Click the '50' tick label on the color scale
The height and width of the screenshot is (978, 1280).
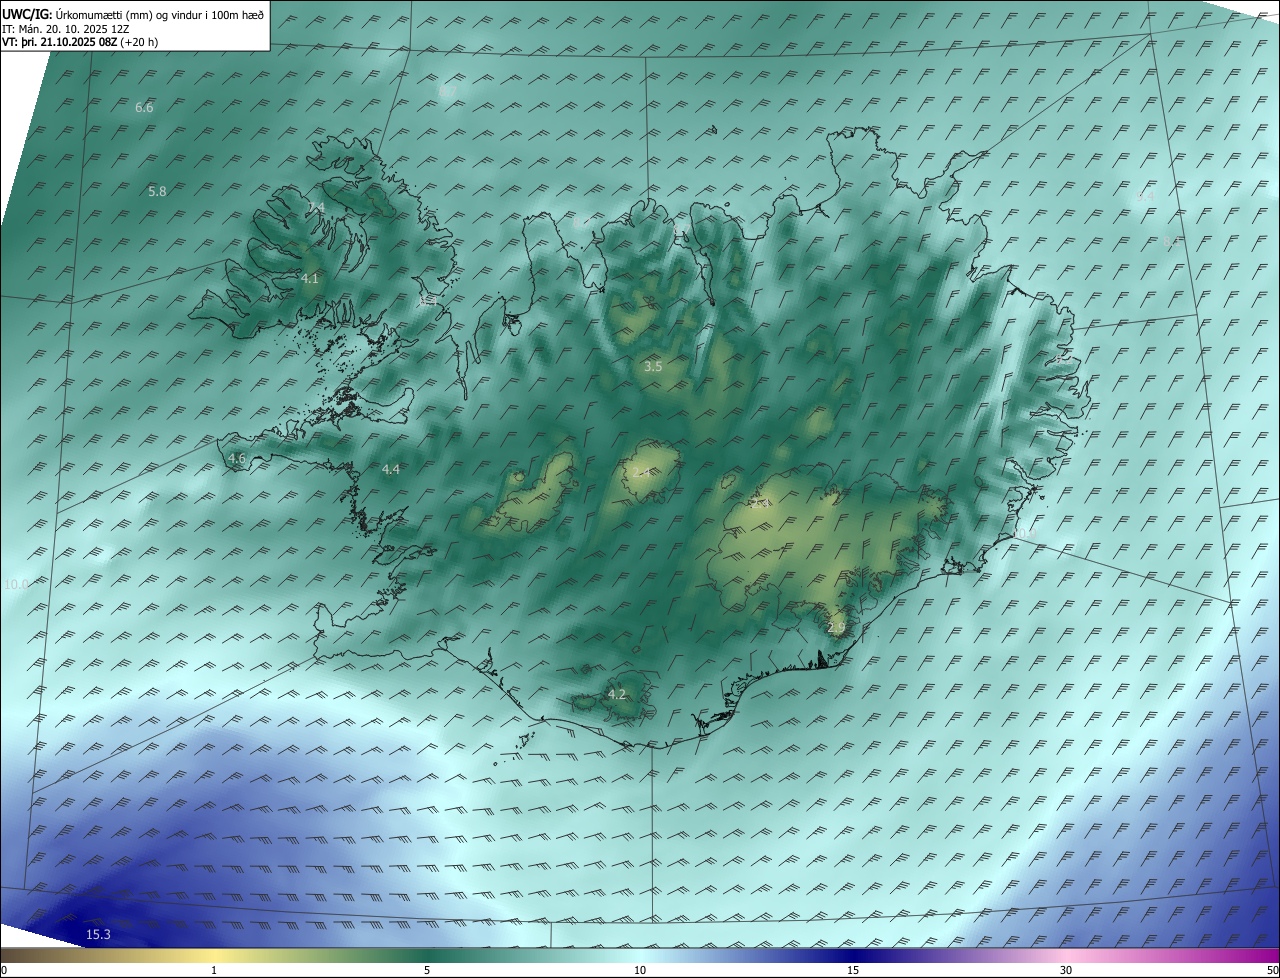coord(1272,970)
